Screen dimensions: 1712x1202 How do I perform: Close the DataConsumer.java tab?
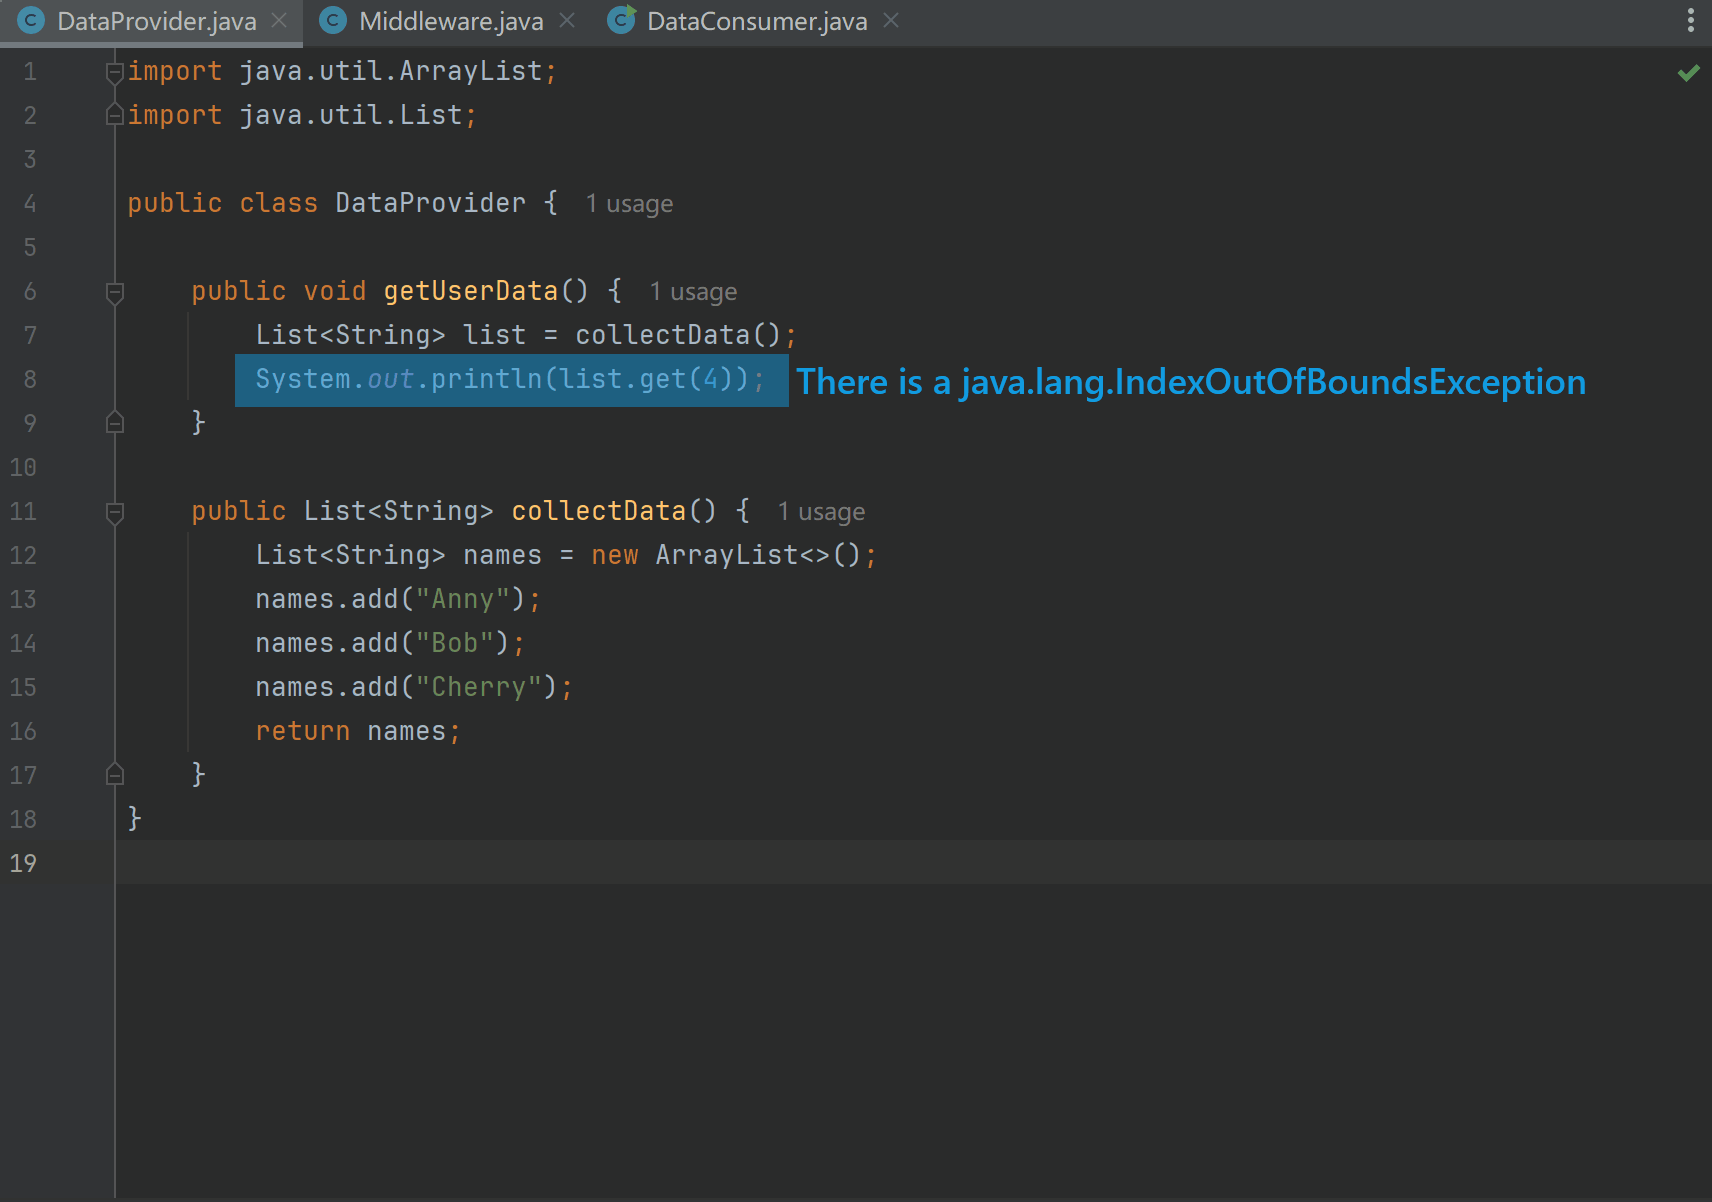point(890,20)
